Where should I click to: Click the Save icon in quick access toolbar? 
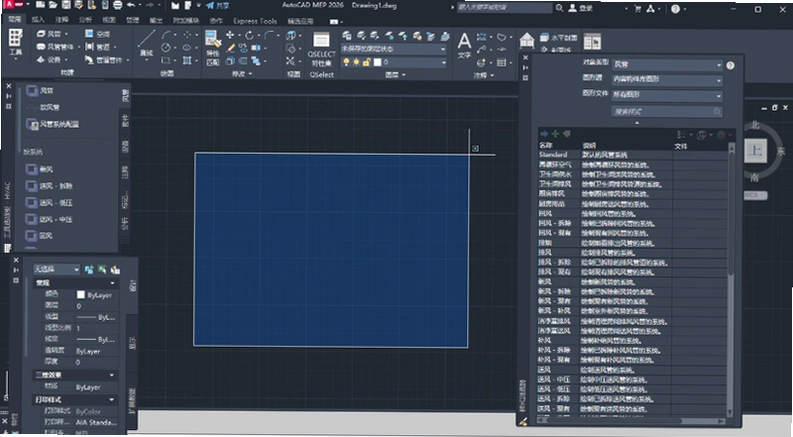click(66, 6)
